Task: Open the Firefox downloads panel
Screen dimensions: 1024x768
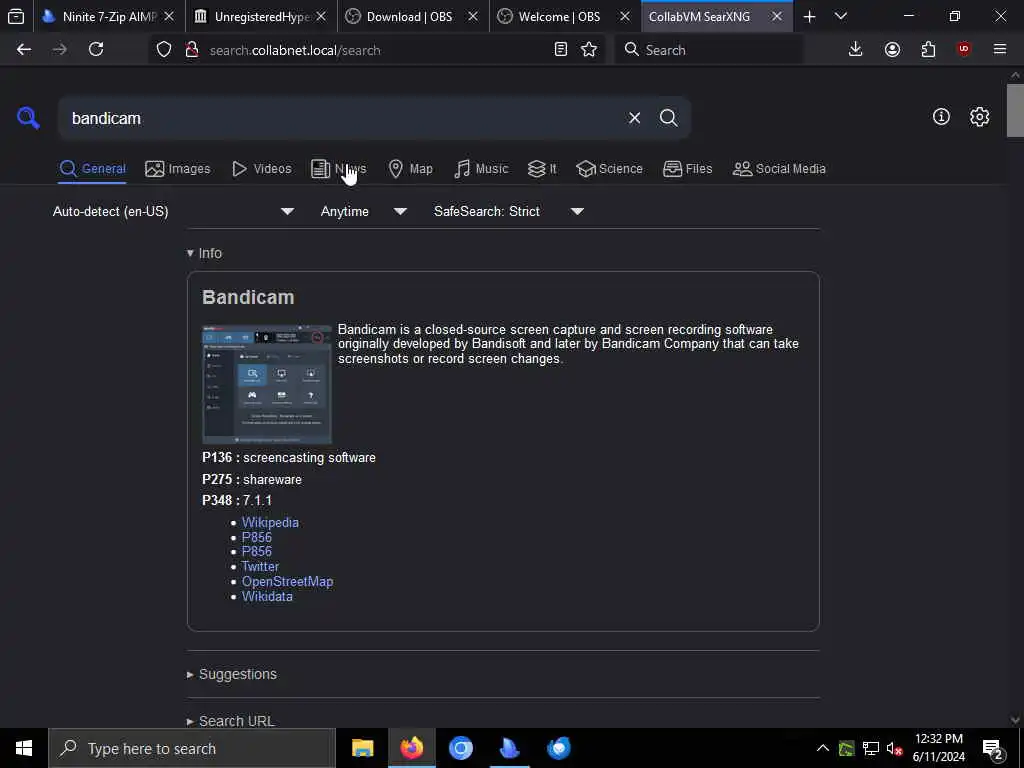Action: tap(856, 50)
